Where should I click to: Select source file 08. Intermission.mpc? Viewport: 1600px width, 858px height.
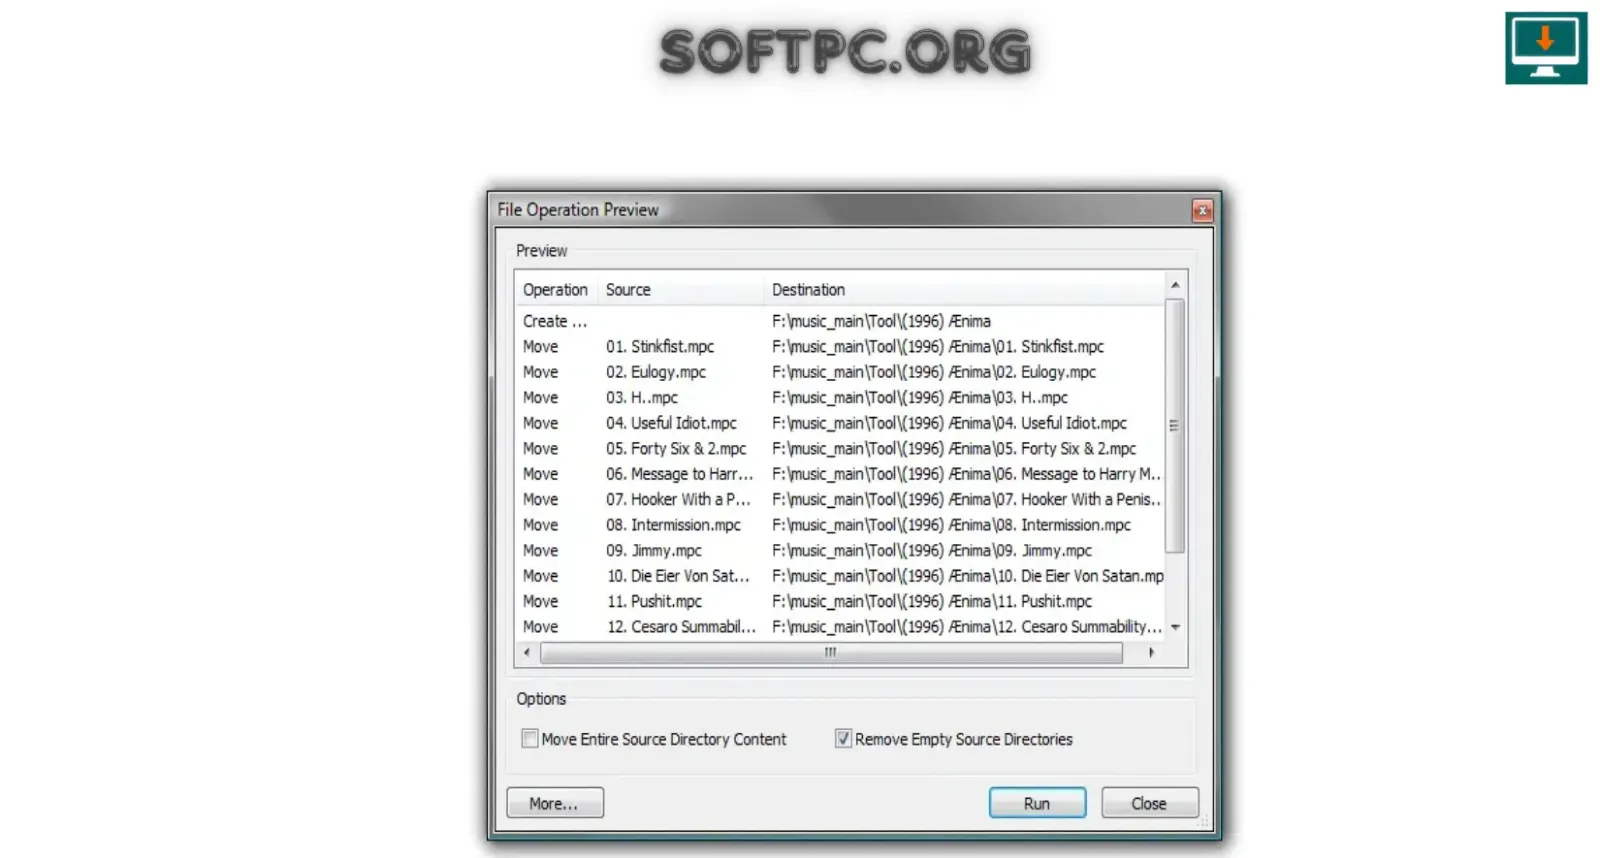(x=673, y=525)
